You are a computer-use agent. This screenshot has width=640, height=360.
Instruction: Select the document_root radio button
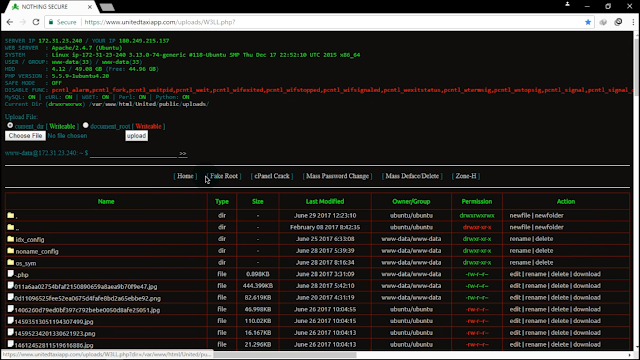tap(85, 125)
